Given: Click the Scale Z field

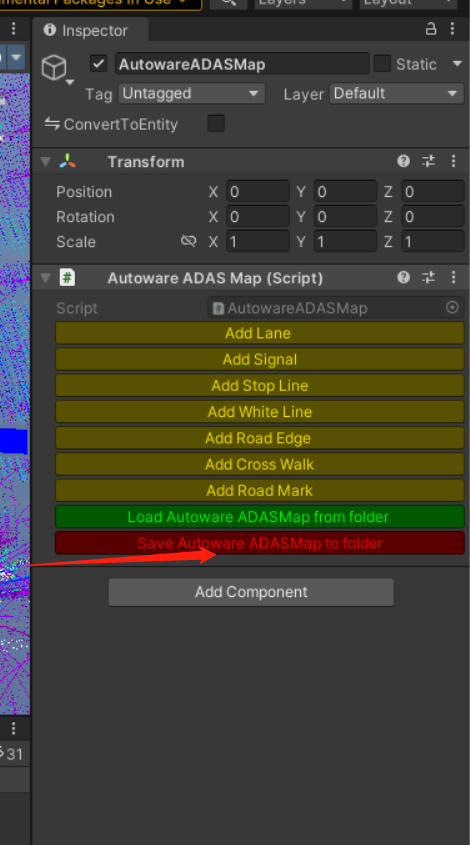Looking at the screenshot, I should (432, 241).
